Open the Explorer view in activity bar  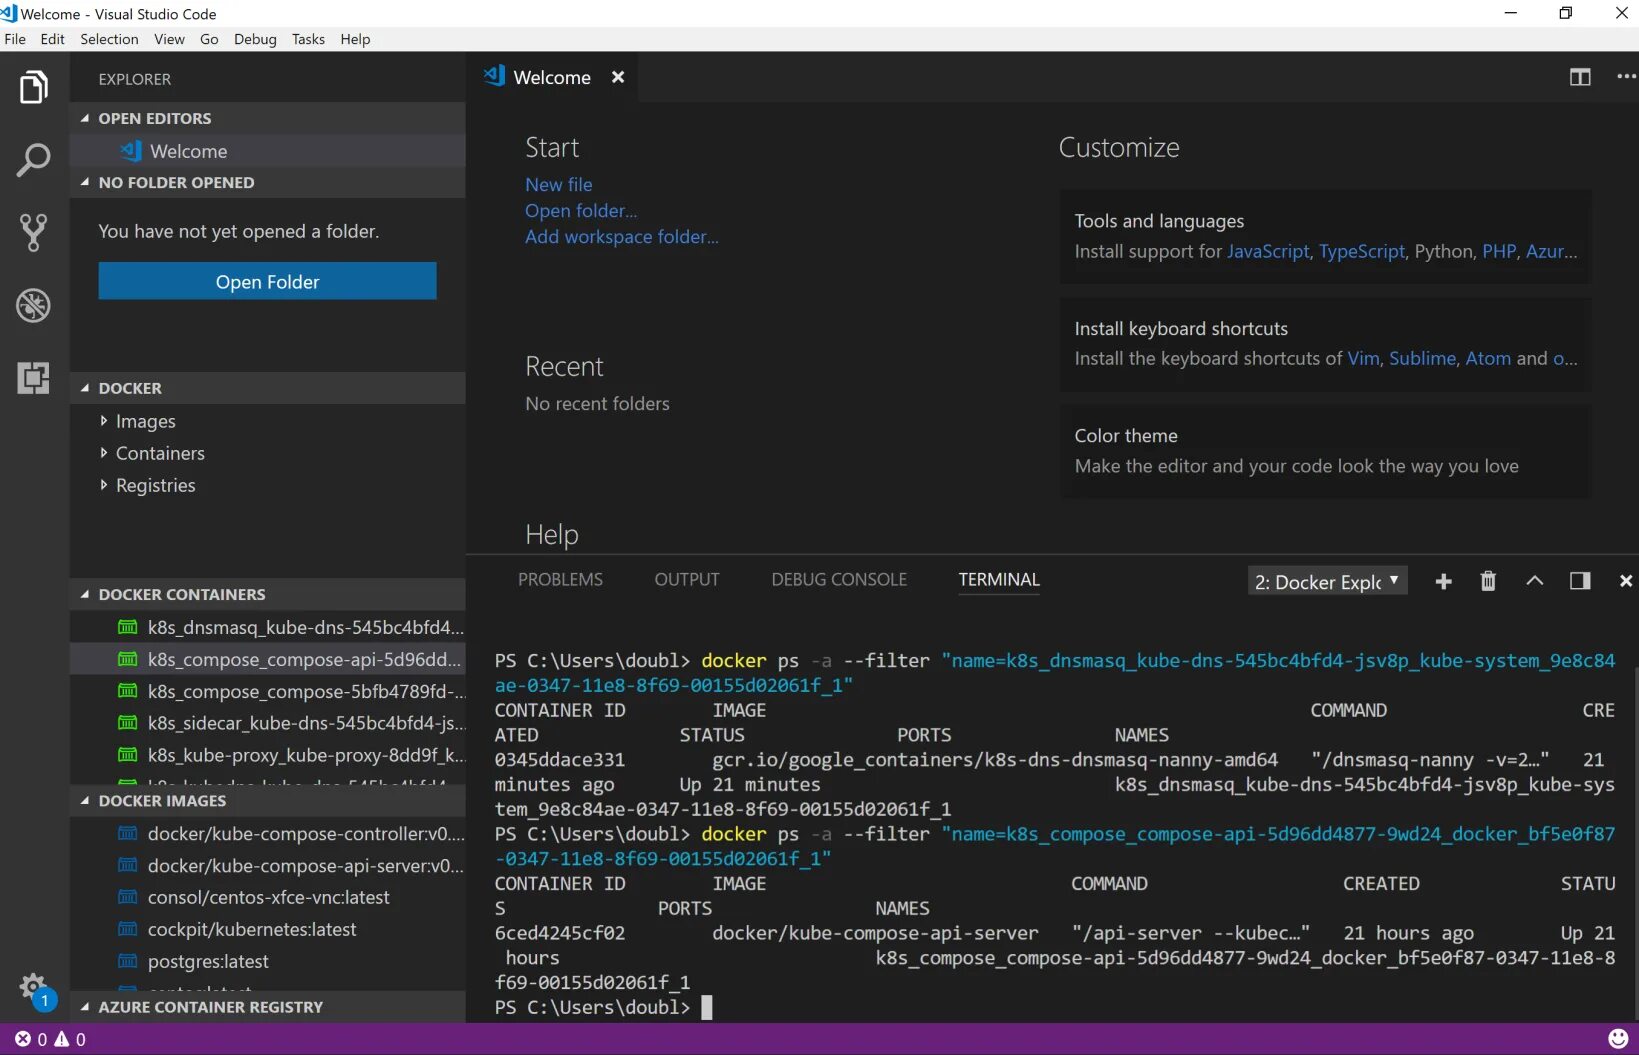(x=34, y=87)
